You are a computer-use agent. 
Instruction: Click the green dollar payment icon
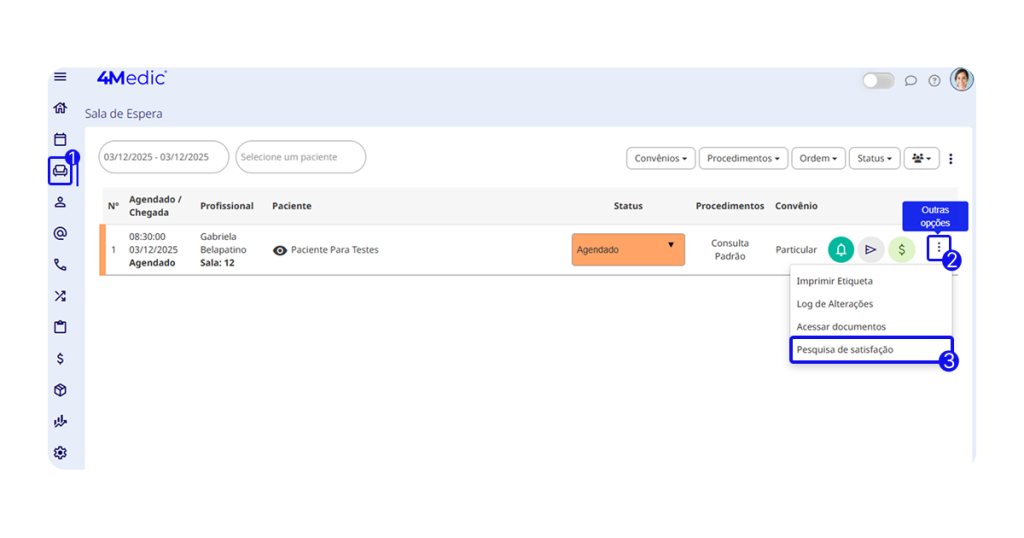901,250
